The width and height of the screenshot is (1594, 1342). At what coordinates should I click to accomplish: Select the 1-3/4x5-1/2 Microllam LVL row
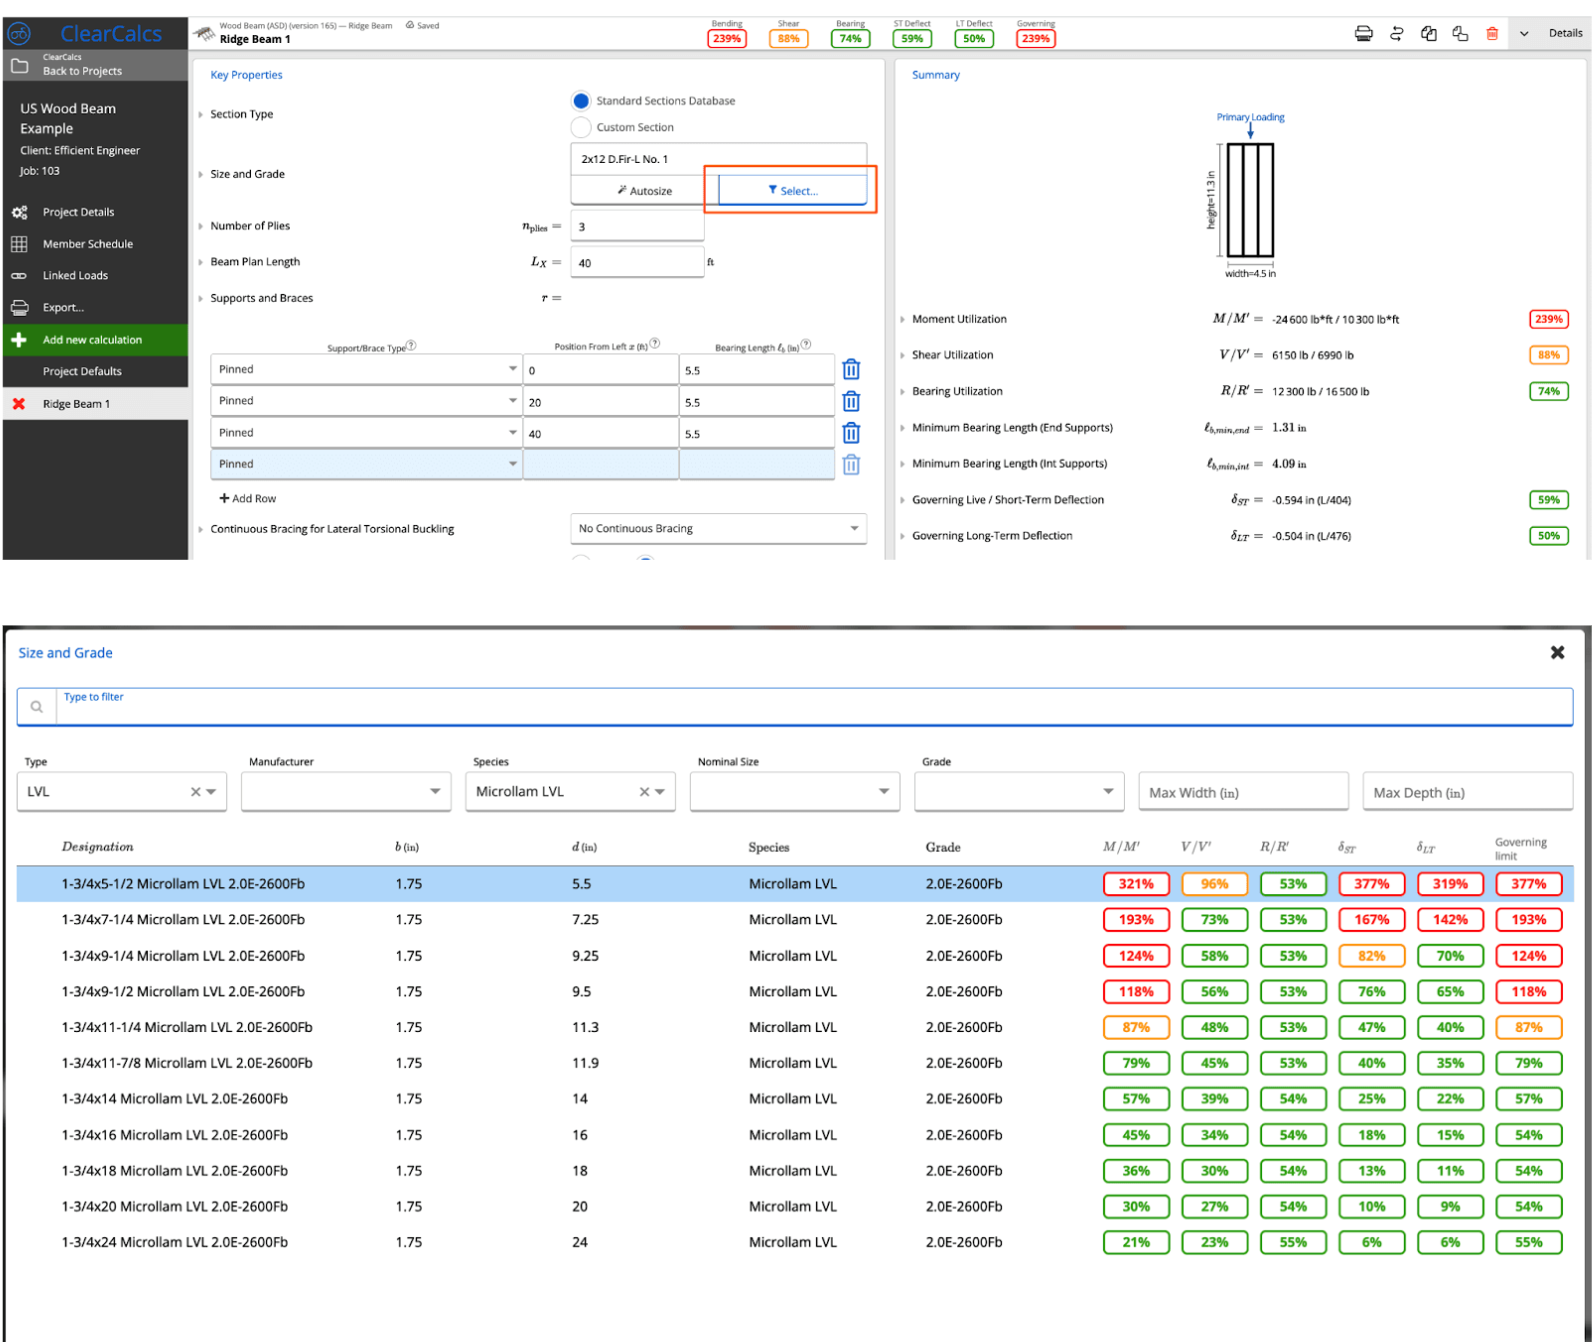coord(795,884)
